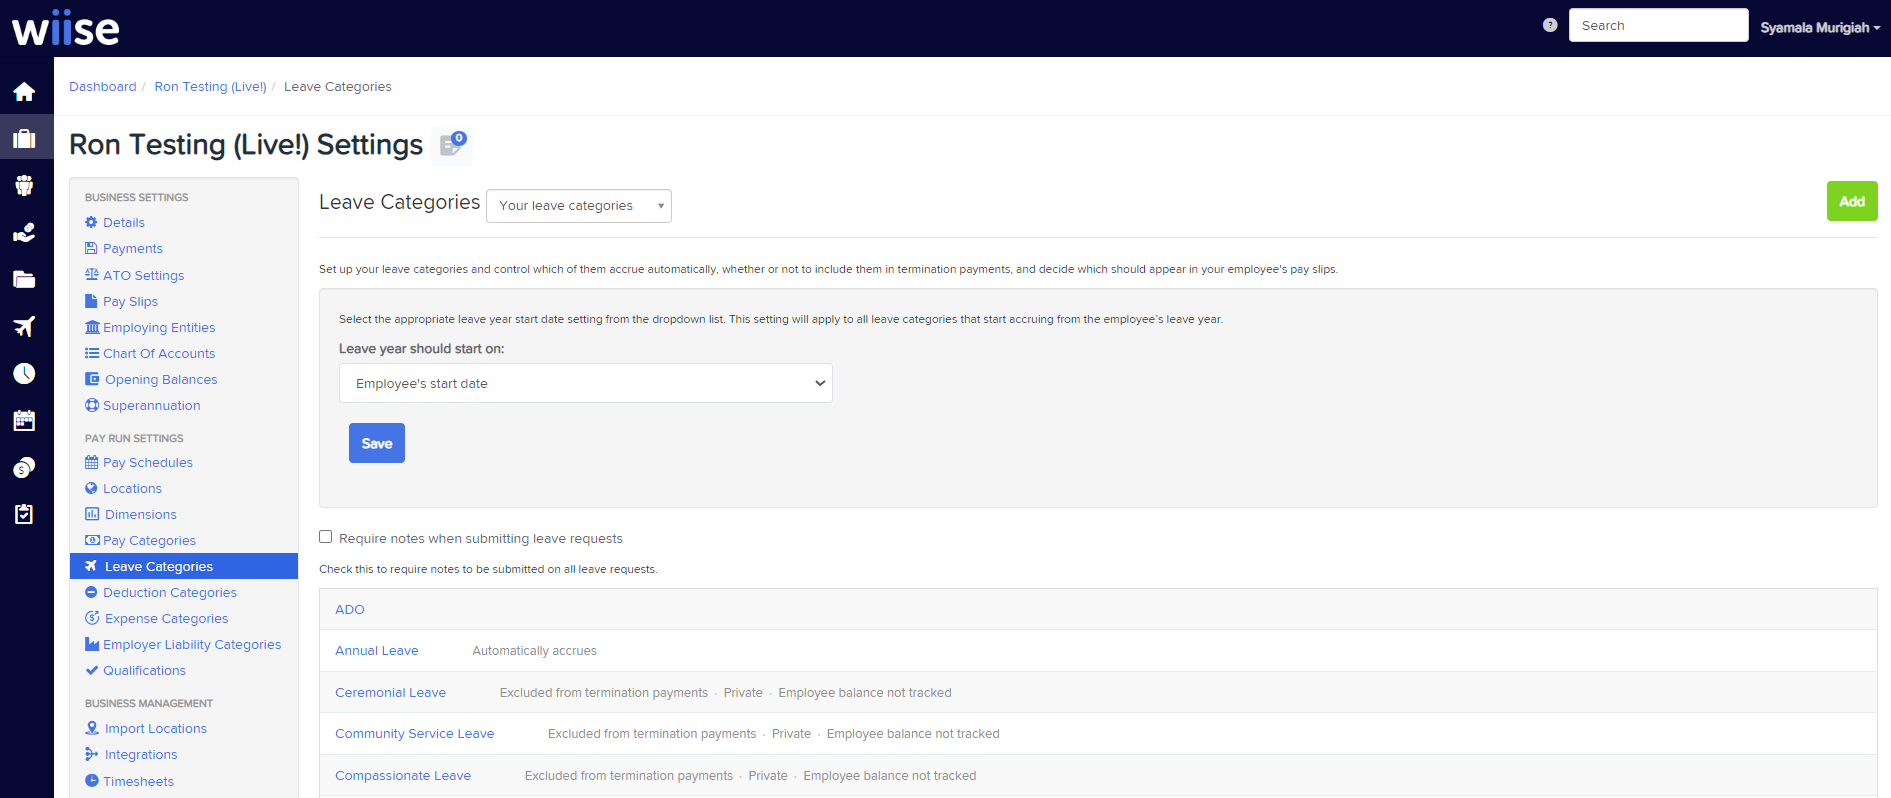Open the ADO leave category

[350, 609]
